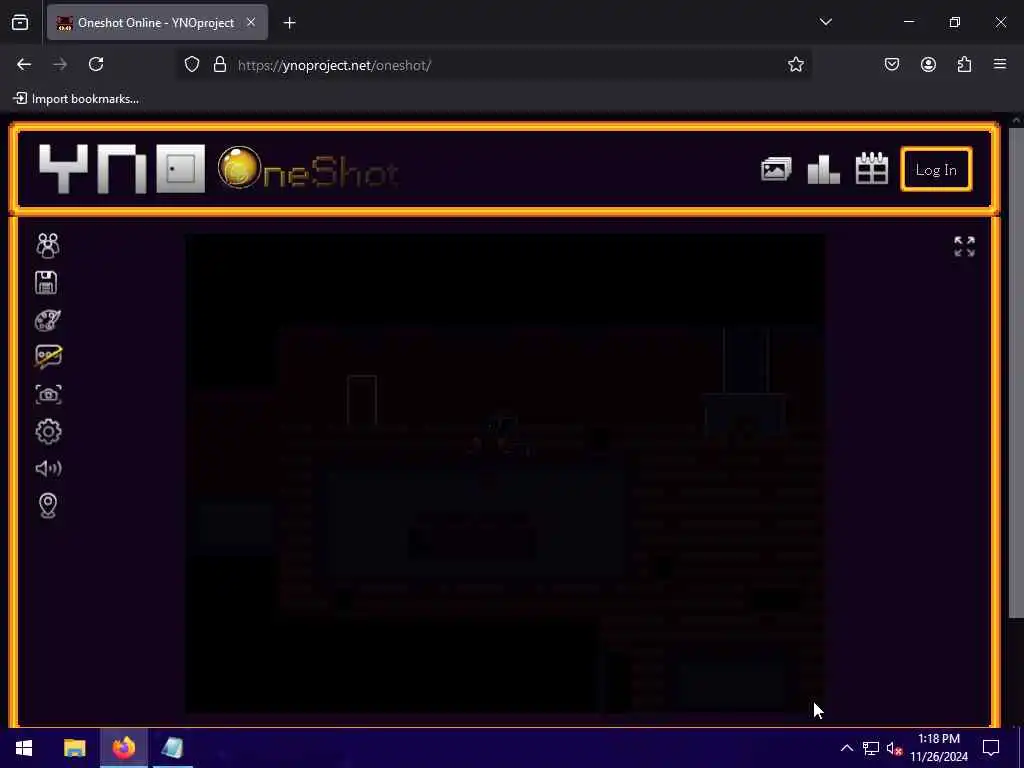Open Firefox View recent browsing icon
The width and height of the screenshot is (1024, 768).
coord(20,23)
